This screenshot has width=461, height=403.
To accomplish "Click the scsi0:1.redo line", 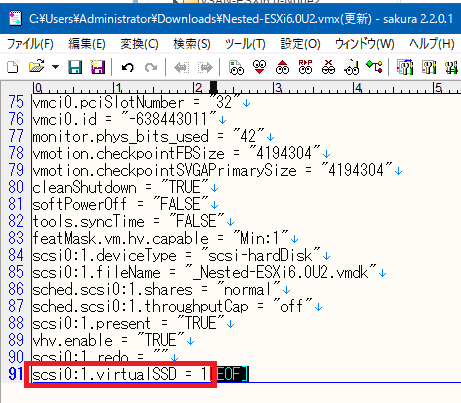I will (x=101, y=357).
